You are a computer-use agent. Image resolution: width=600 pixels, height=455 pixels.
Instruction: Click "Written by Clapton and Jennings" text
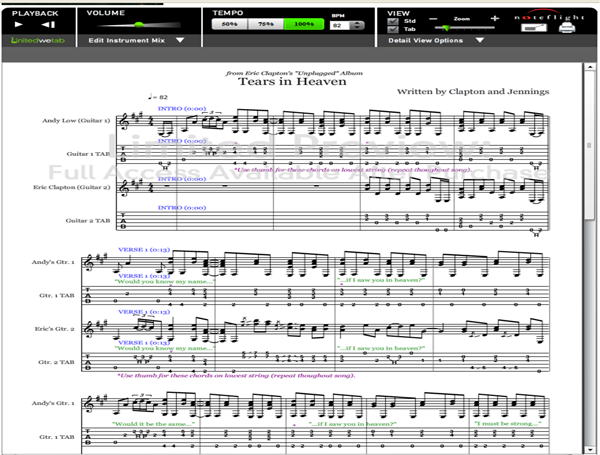(473, 91)
